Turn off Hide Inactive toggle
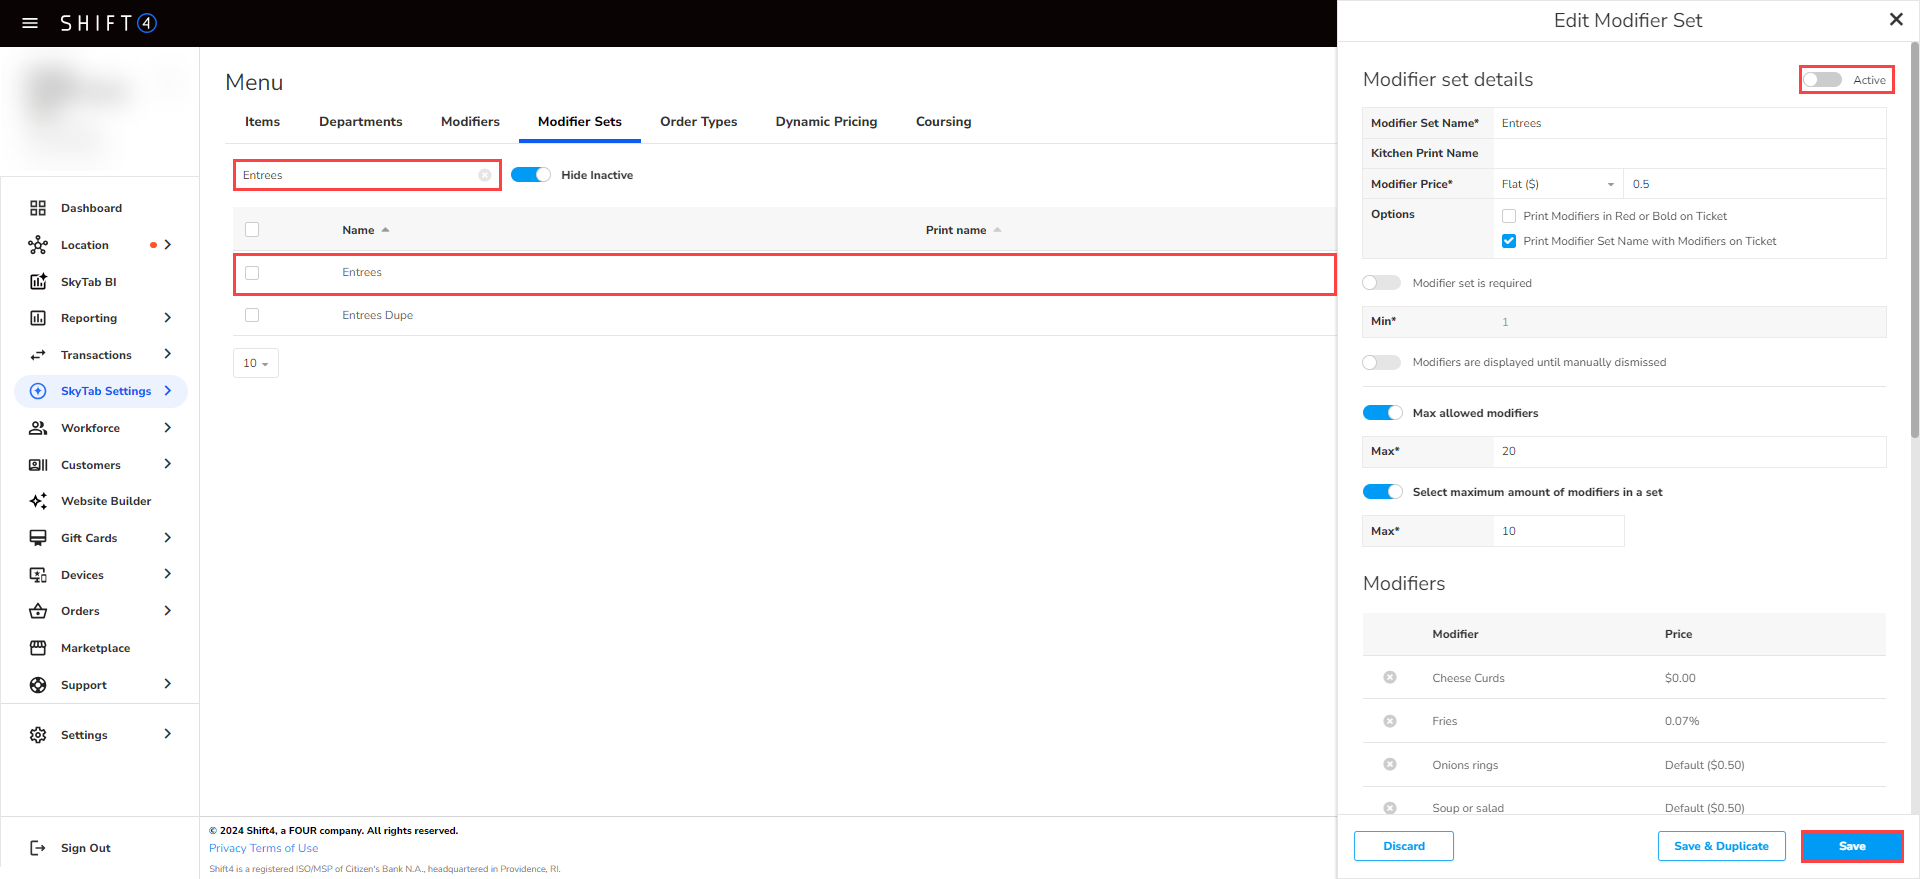 [x=531, y=175]
